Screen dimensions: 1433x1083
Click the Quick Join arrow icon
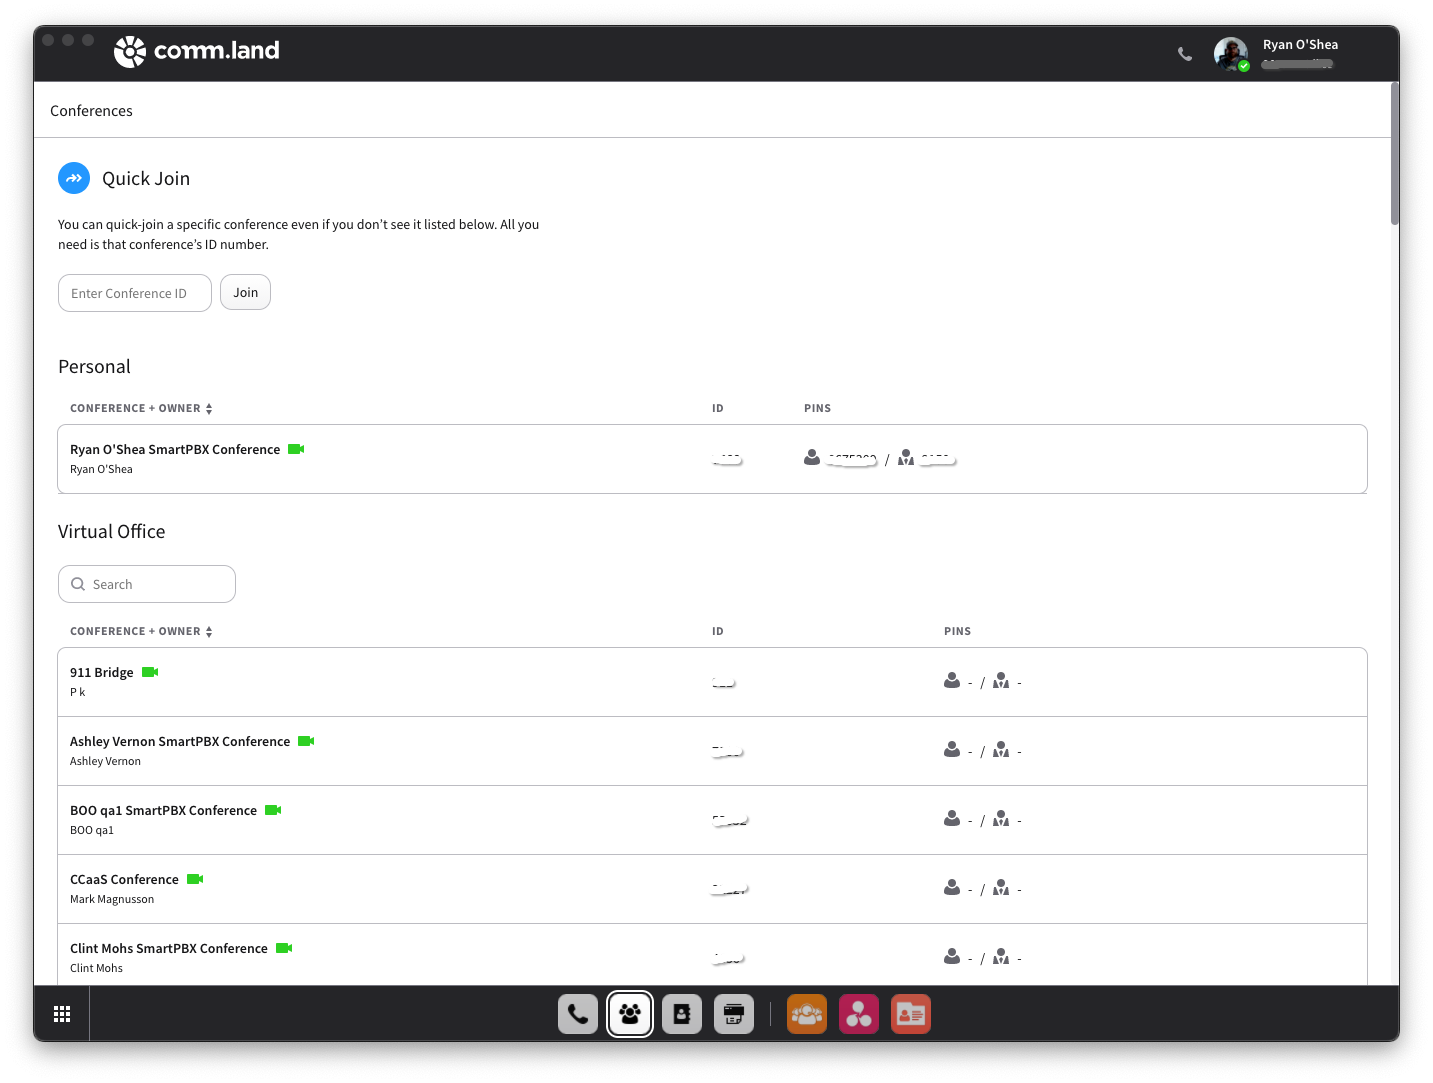coord(74,178)
